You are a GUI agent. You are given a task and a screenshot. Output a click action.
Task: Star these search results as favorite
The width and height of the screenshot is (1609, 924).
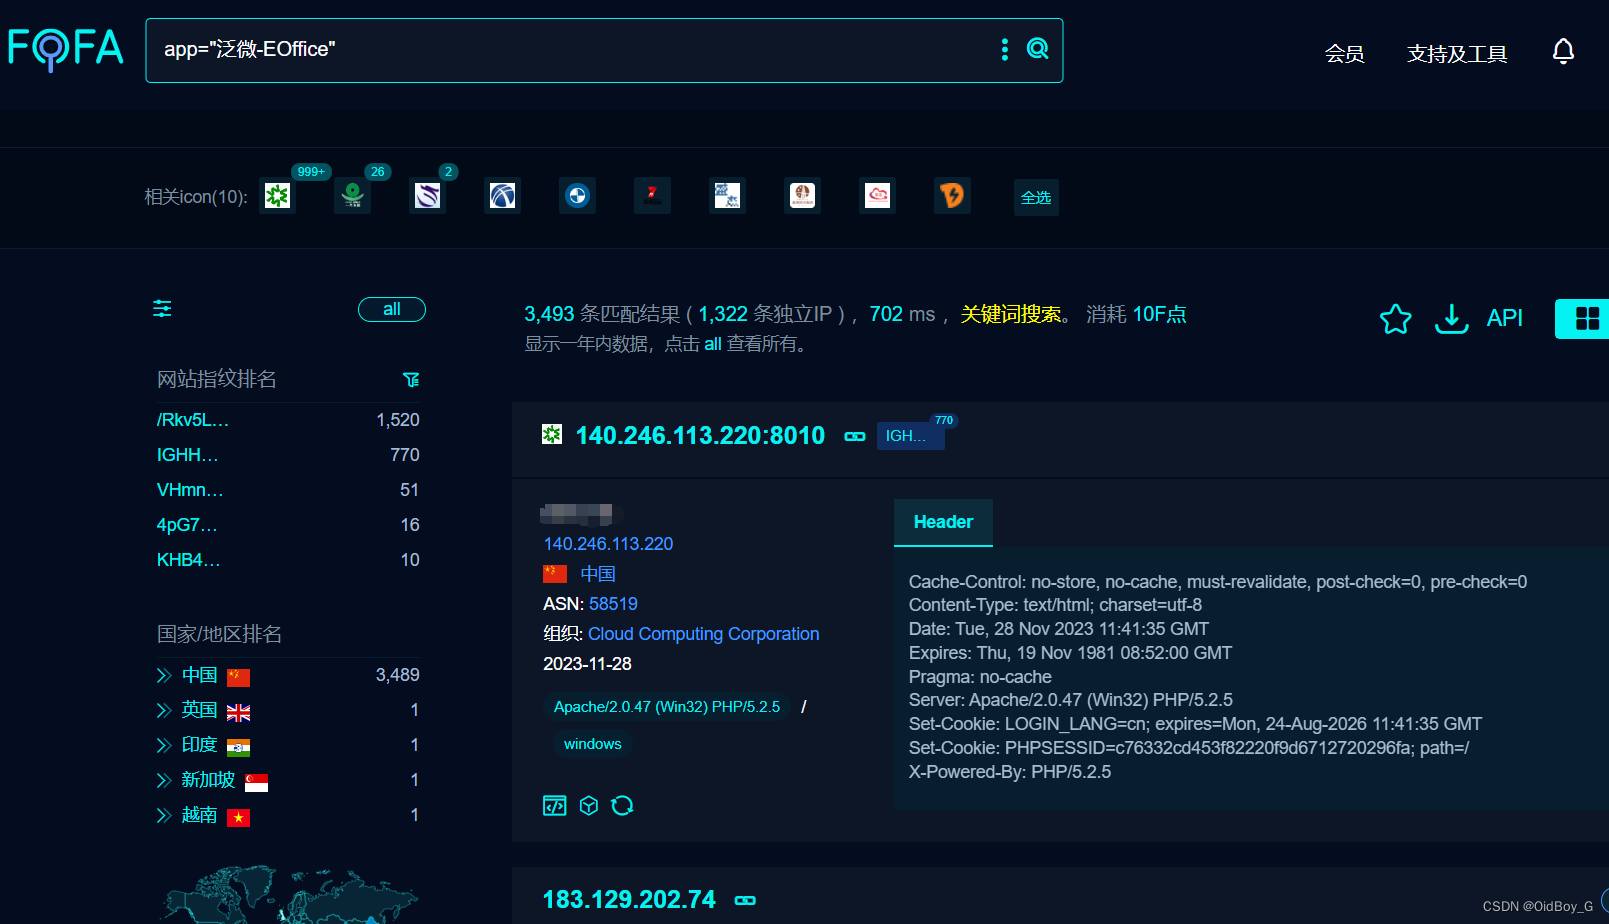(x=1395, y=318)
